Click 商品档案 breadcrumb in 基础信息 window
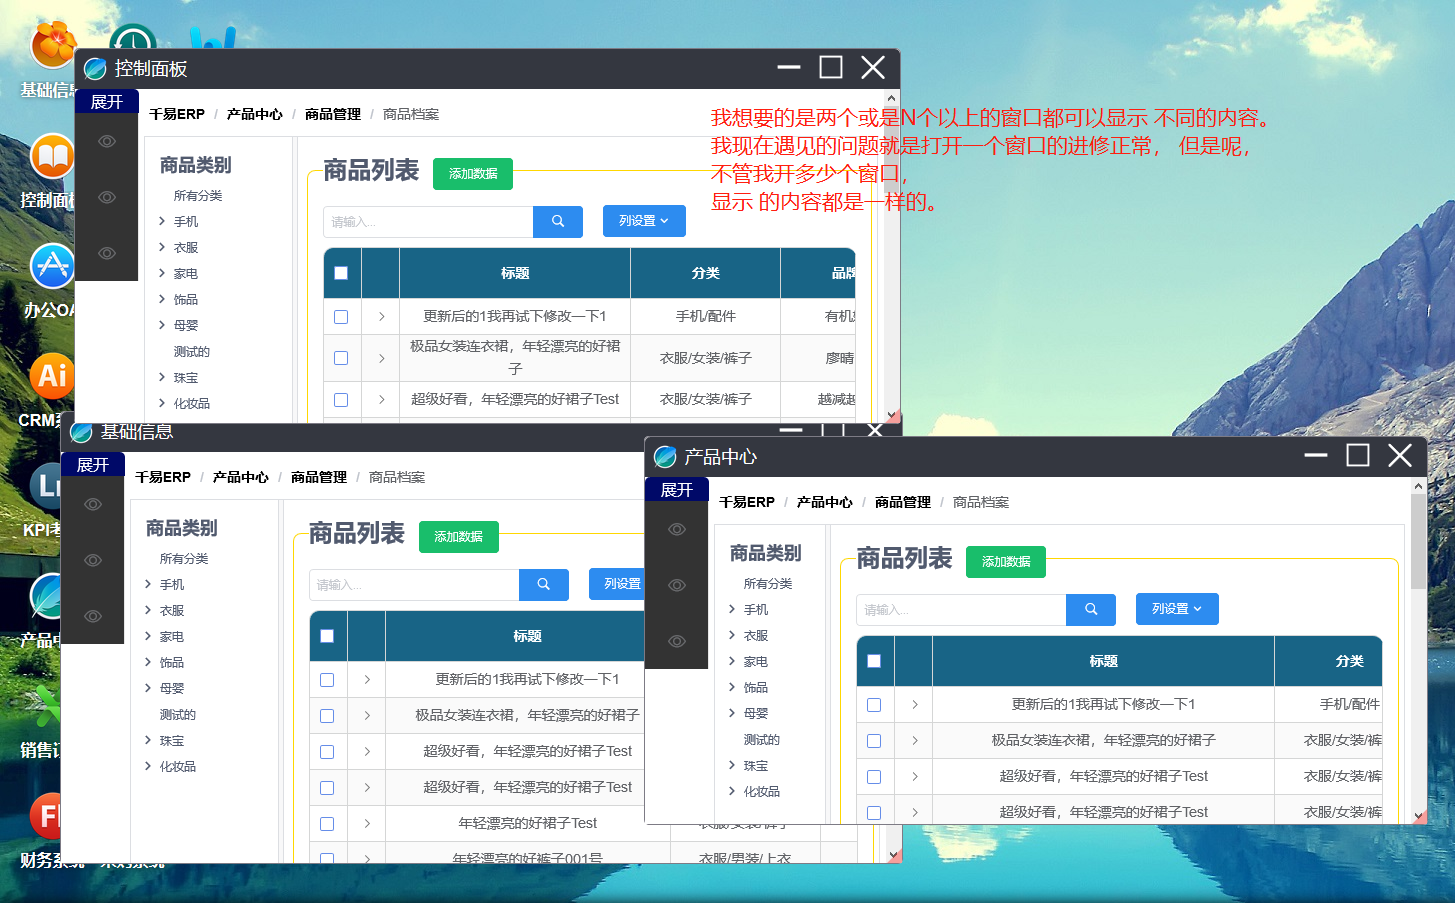The height and width of the screenshot is (903, 1455). [x=397, y=478]
